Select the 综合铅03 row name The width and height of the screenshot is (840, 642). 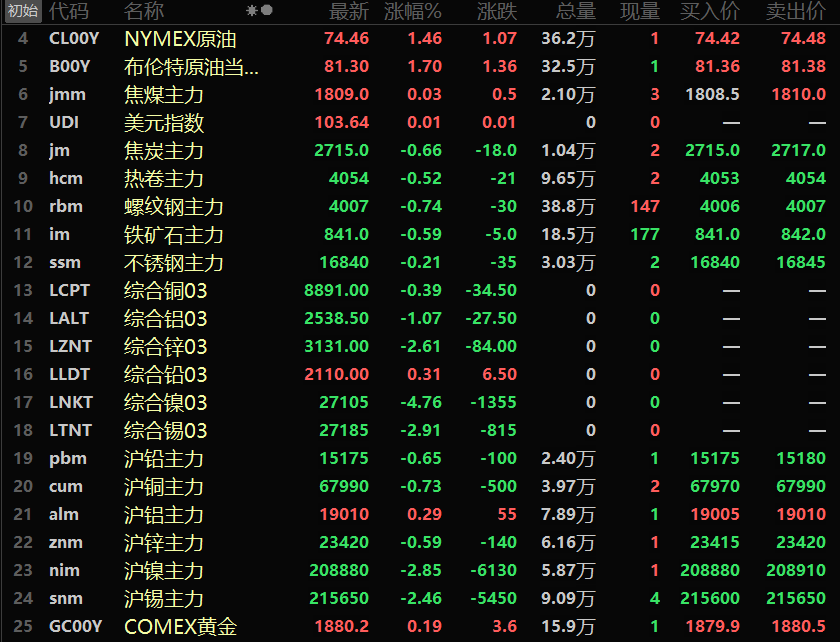166,374
